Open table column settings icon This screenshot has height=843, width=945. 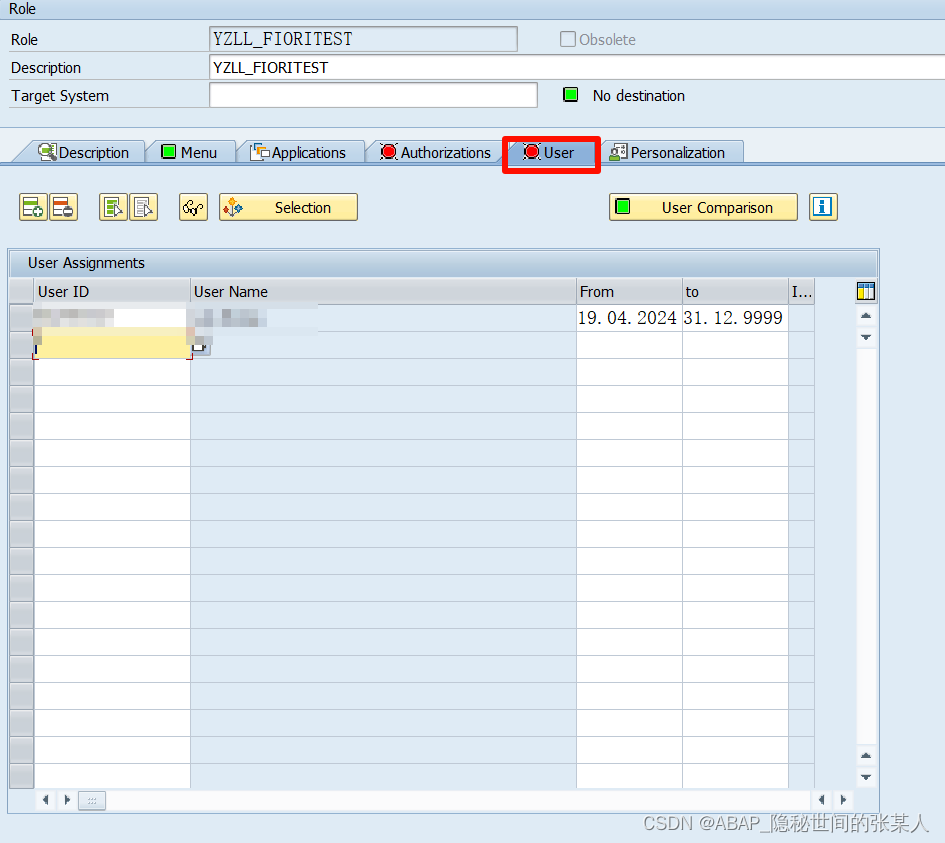pyautogui.click(x=865, y=291)
